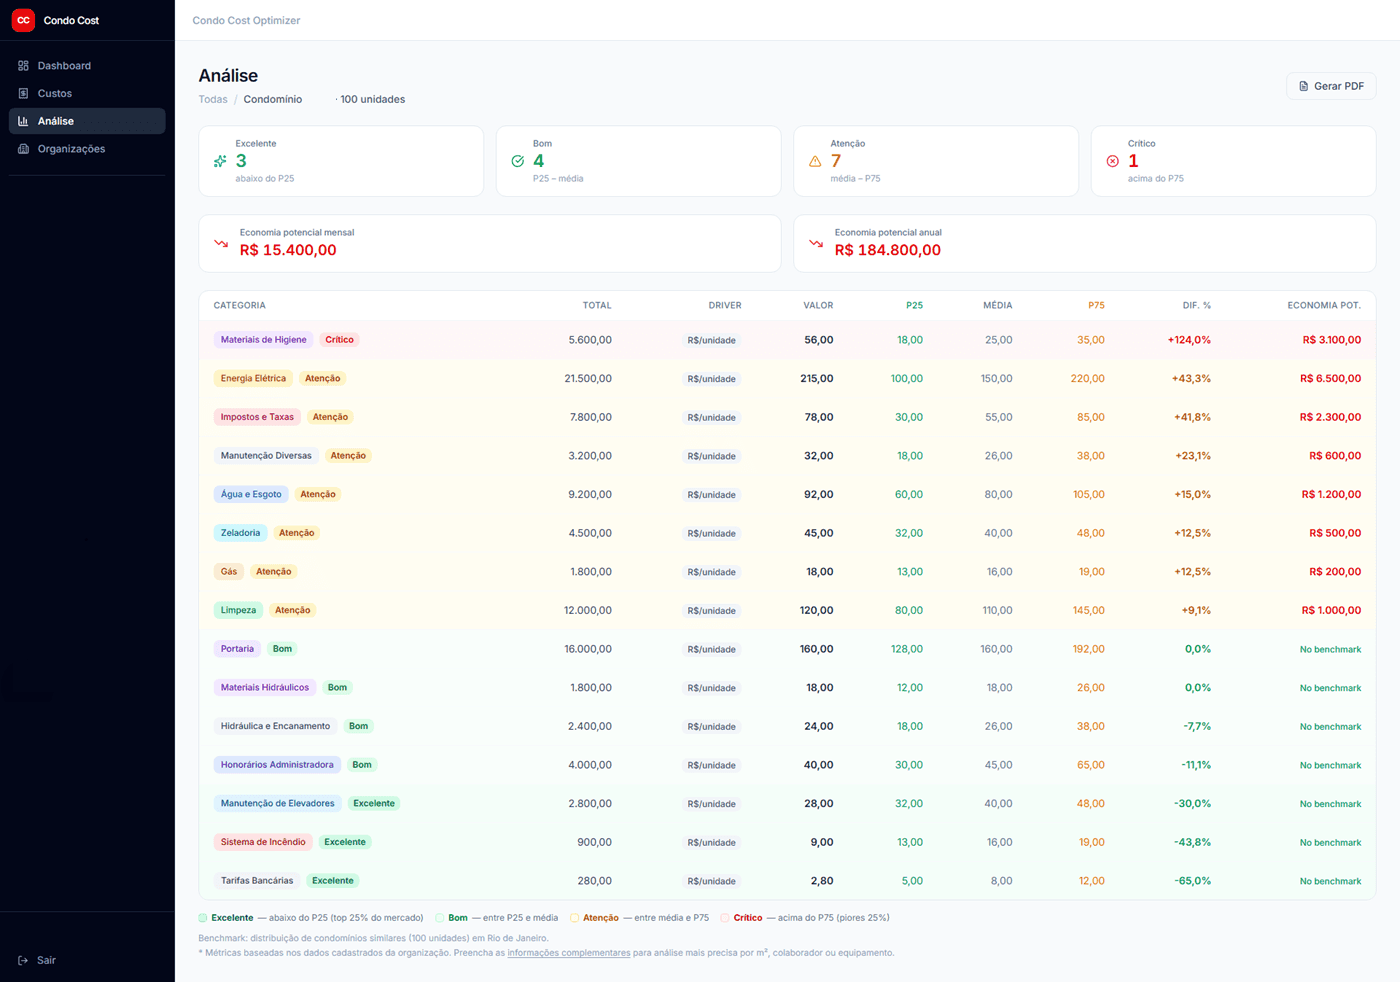Click the Bom checkmark circle icon
The height and width of the screenshot is (982, 1400).
pyautogui.click(x=517, y=161)
